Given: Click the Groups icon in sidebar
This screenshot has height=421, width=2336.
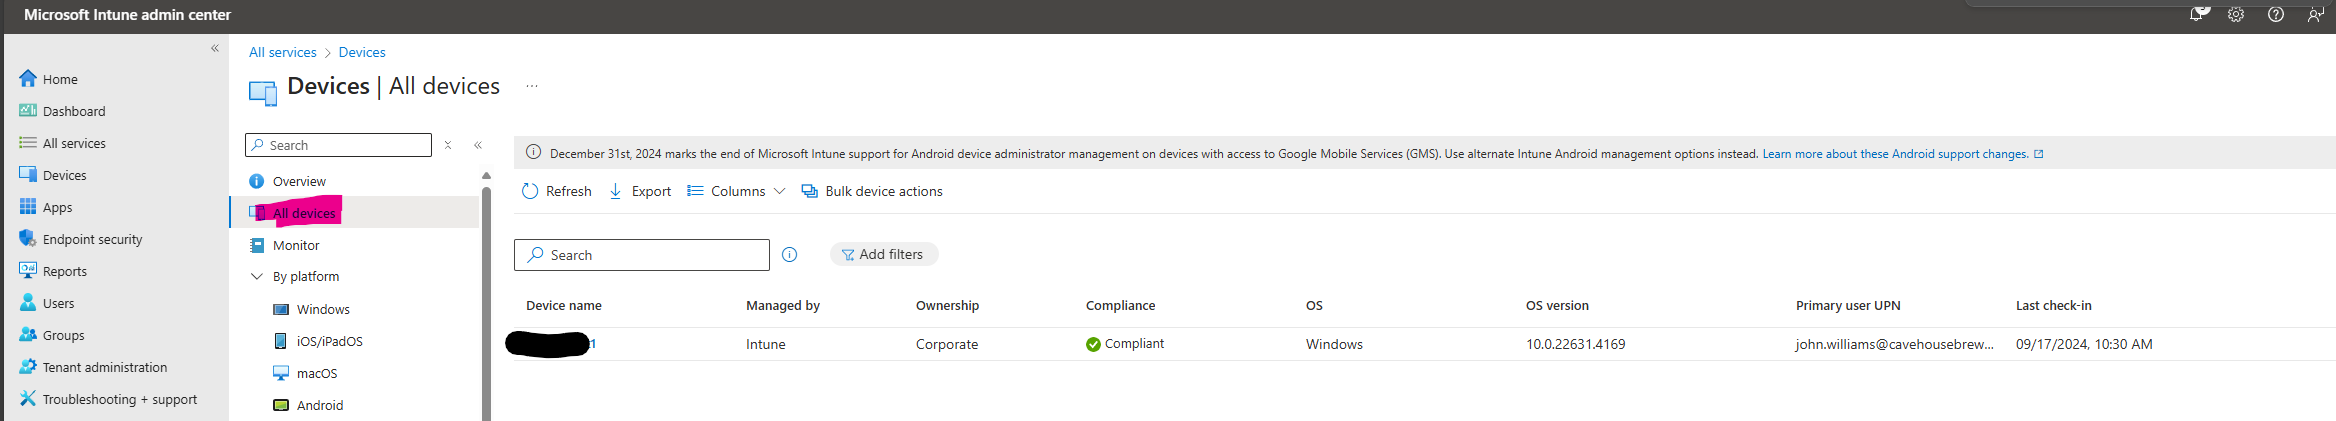Looking at the screenshot, I should [x=28, y=335].
